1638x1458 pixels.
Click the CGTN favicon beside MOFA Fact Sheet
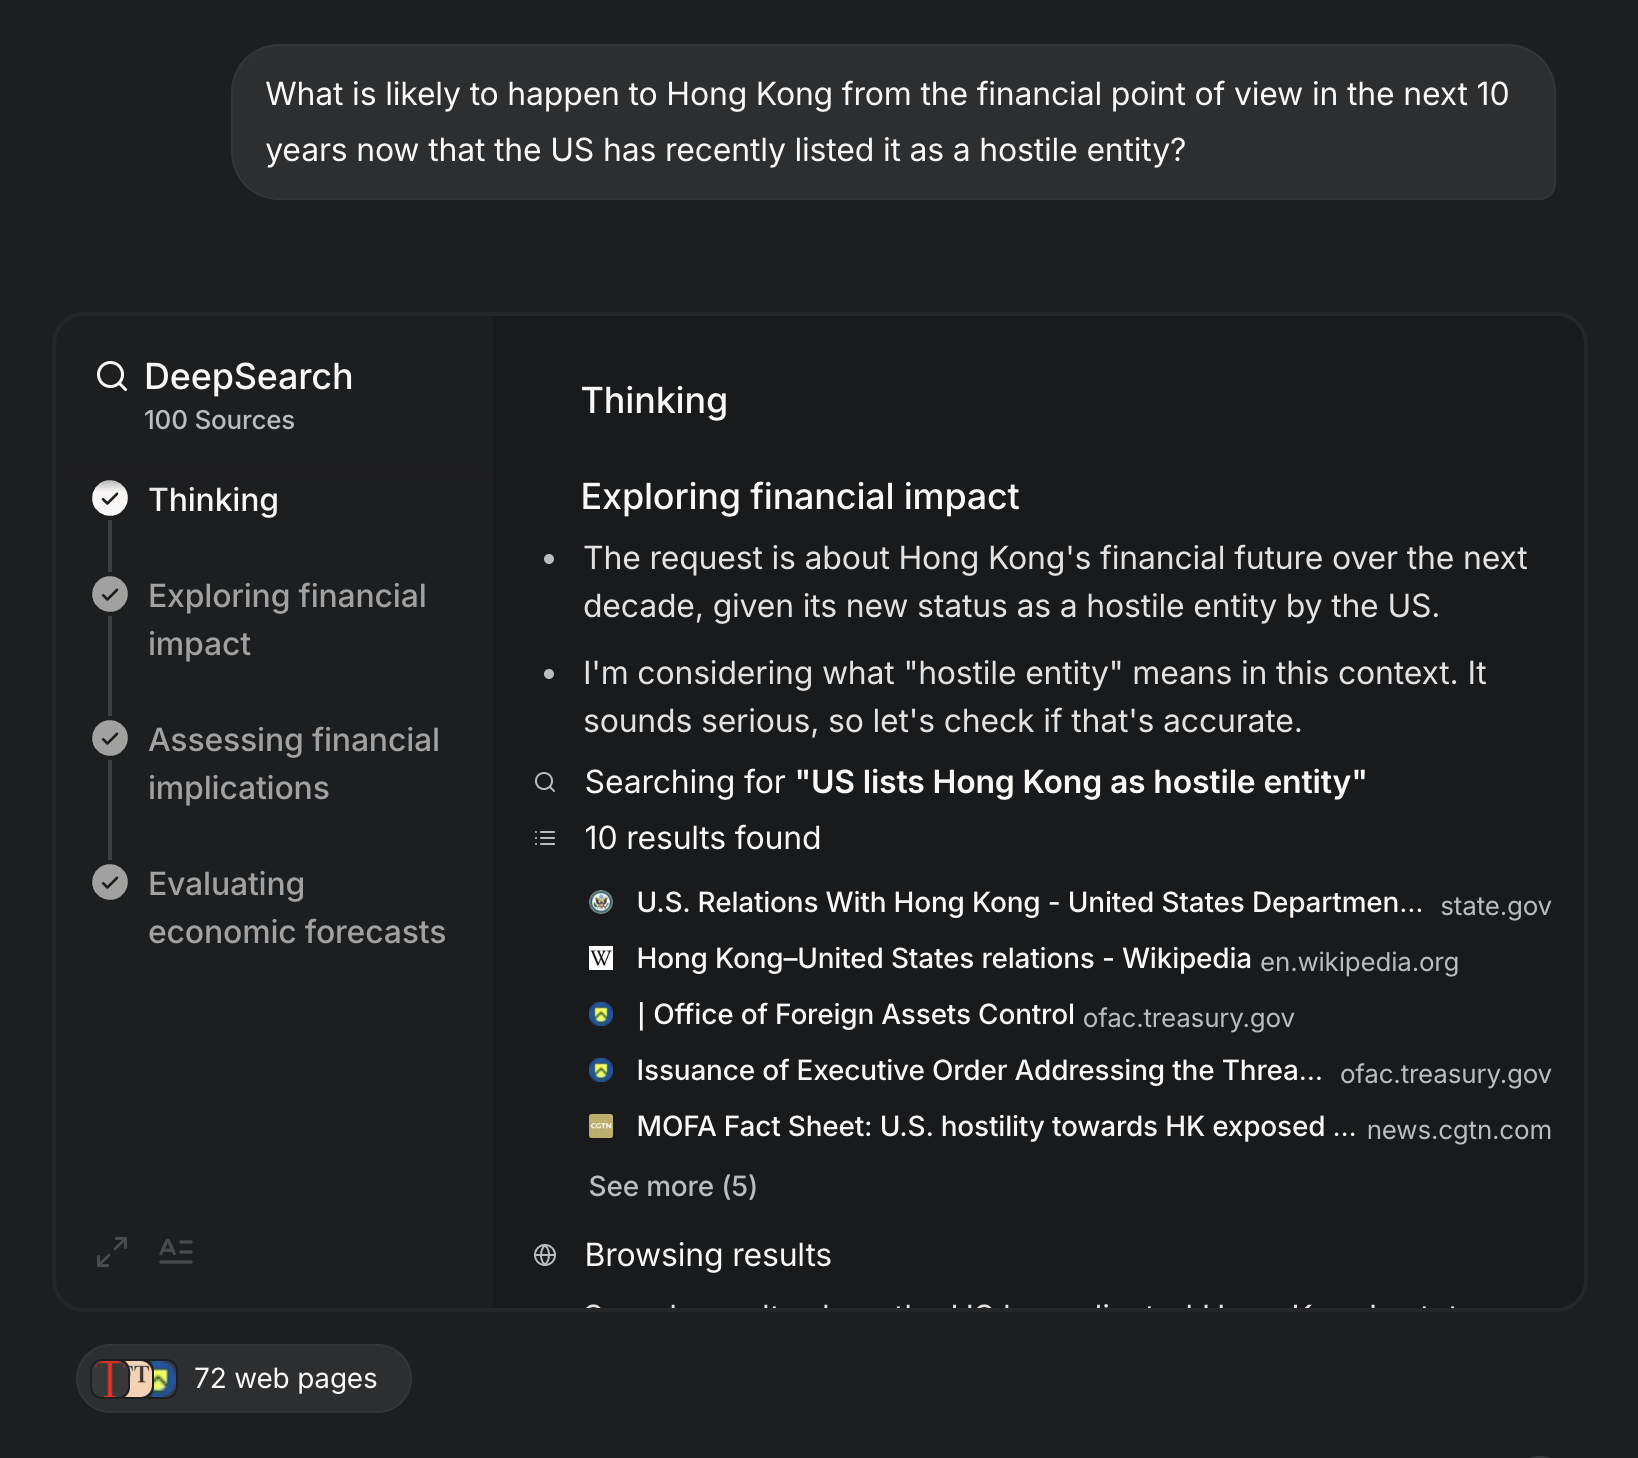pos(601,1126)
